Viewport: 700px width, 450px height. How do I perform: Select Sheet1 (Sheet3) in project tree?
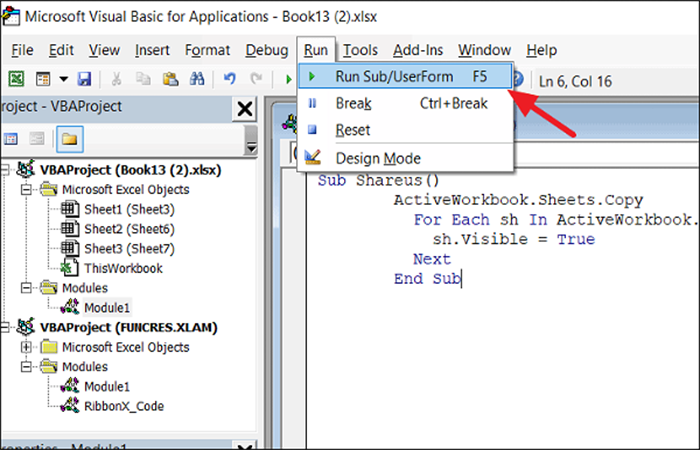click(129, 209)
